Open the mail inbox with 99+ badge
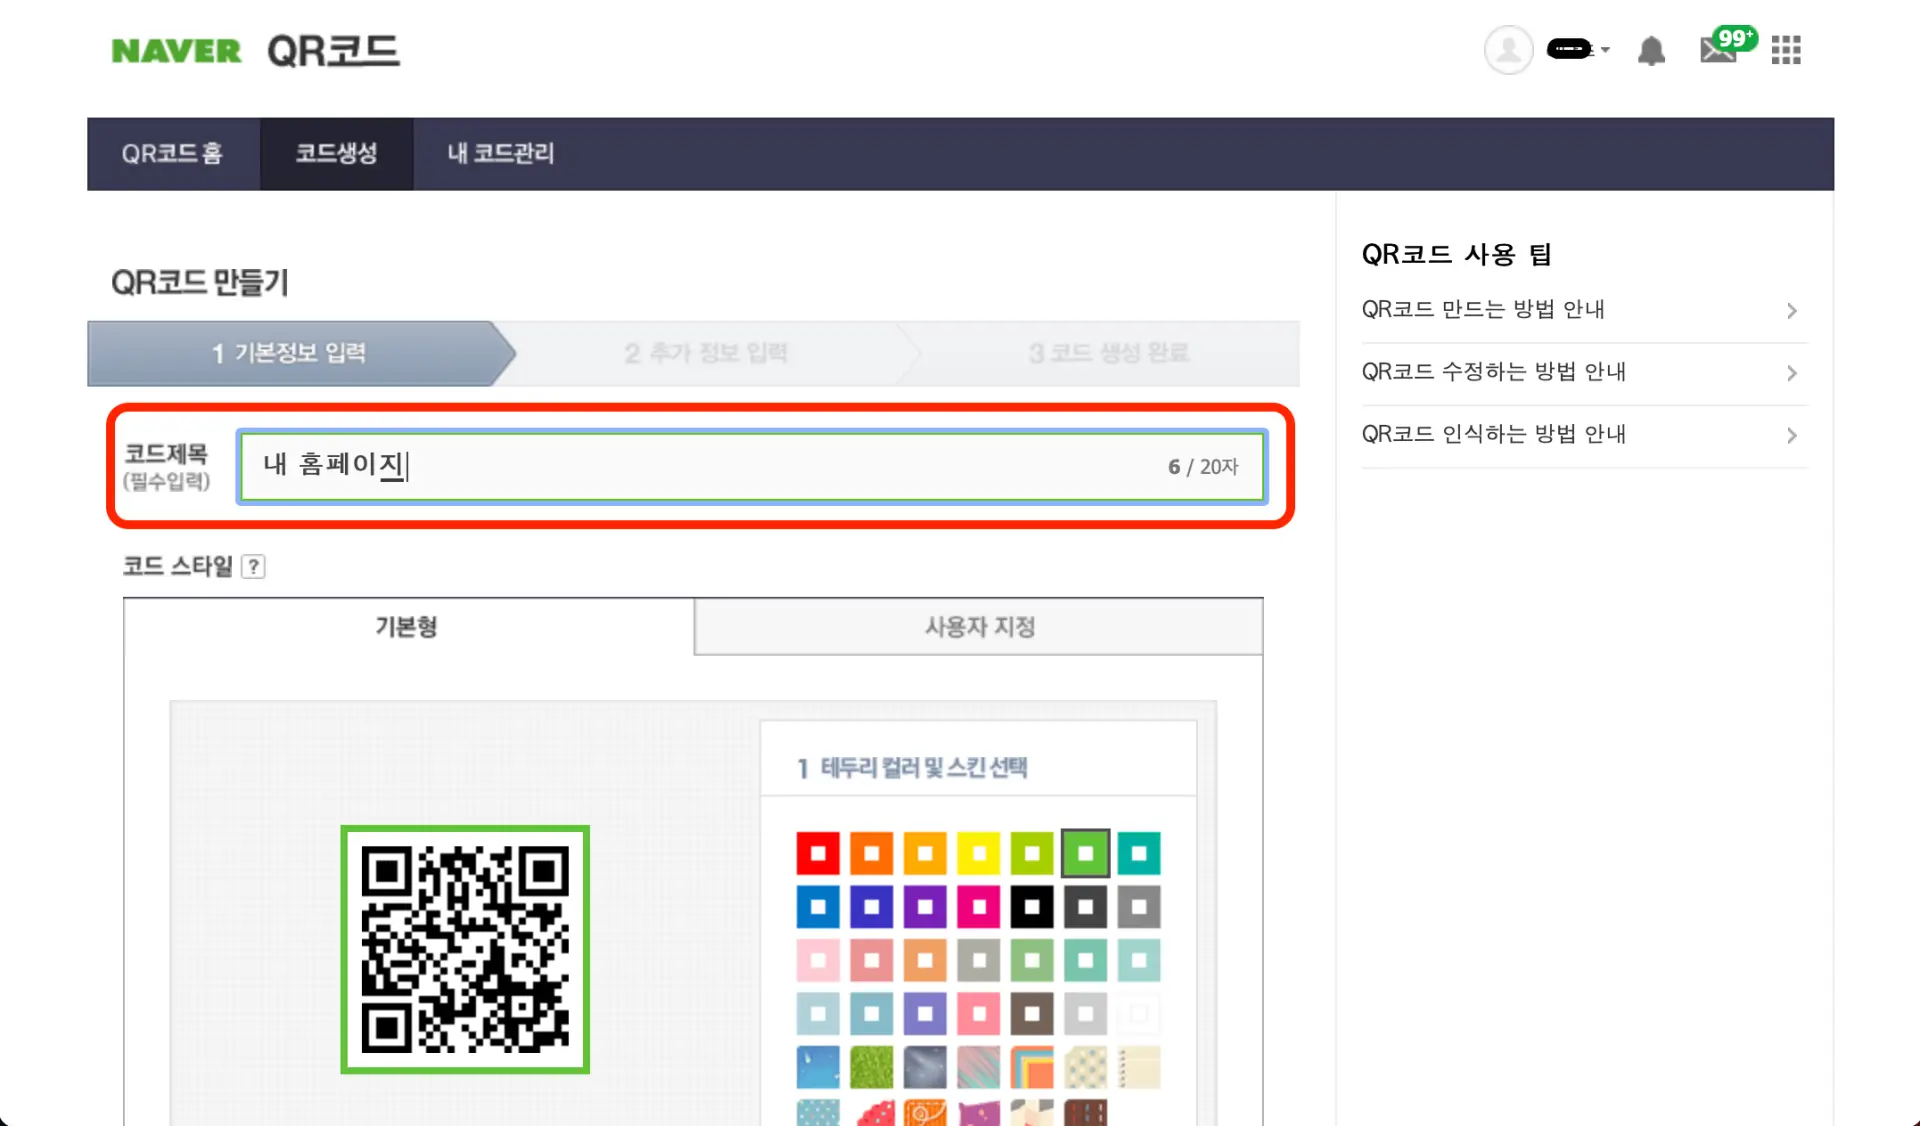The image size is (1920, 1126). tap(1728, 46)
